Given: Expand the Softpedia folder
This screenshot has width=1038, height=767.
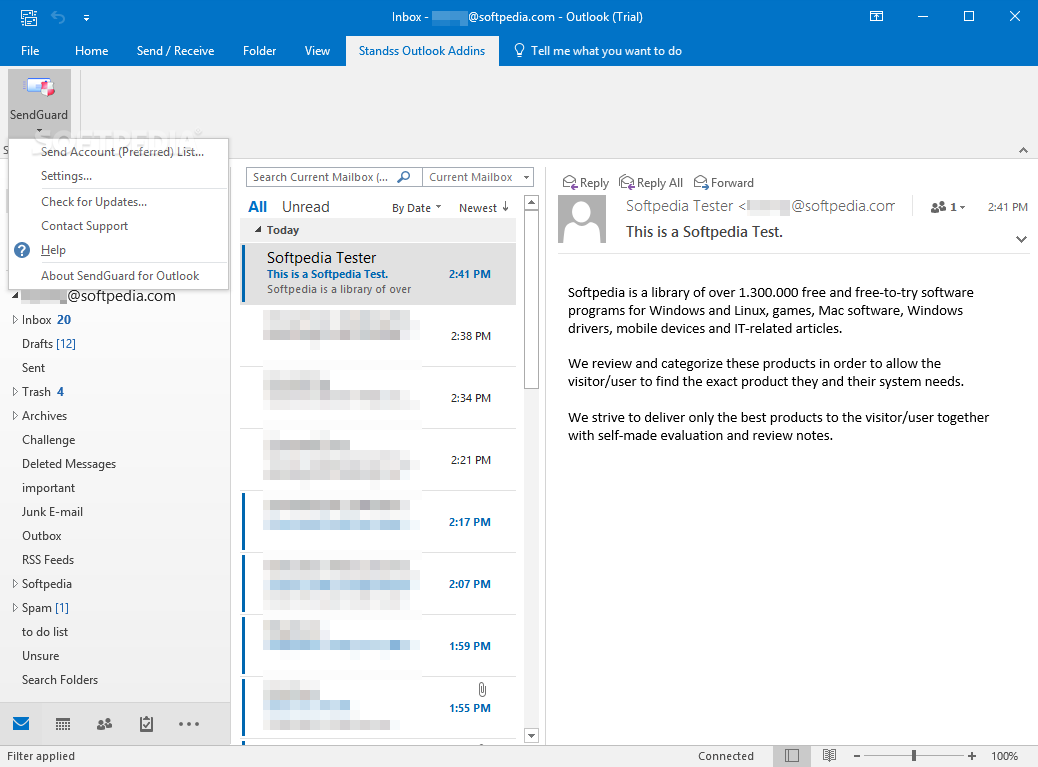Looking at the screenshot, I should [15, 584].
